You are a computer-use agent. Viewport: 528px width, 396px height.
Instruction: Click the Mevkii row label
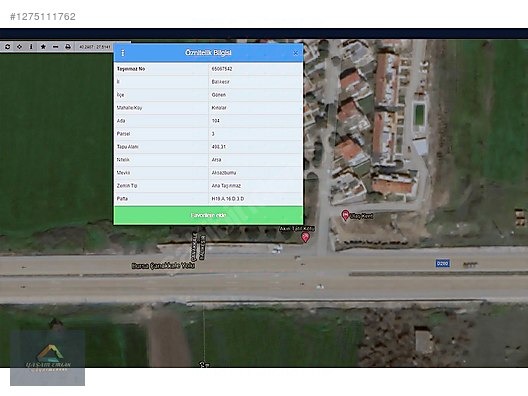123,173
